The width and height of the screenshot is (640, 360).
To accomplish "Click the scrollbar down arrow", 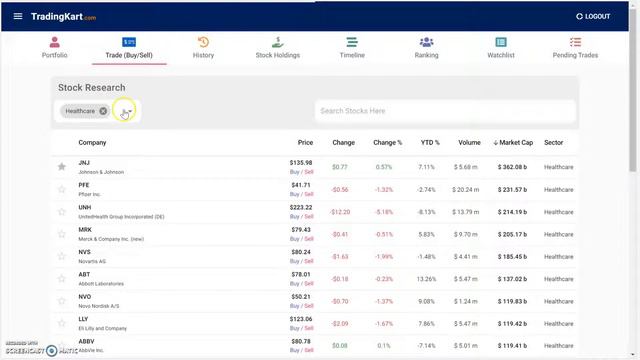I will click(x=633, y=355).
